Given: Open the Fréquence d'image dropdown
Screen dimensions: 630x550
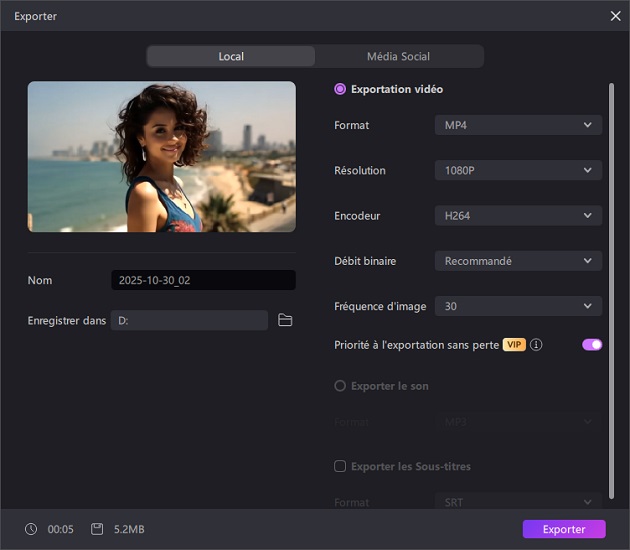Looking at the screenshot, I should 518,306.
